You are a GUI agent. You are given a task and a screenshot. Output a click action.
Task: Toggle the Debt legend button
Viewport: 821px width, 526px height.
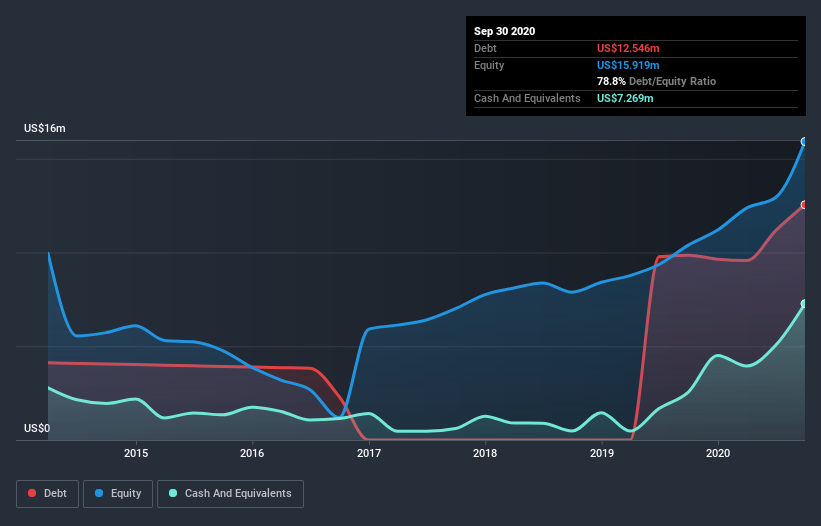click(47, 494)
